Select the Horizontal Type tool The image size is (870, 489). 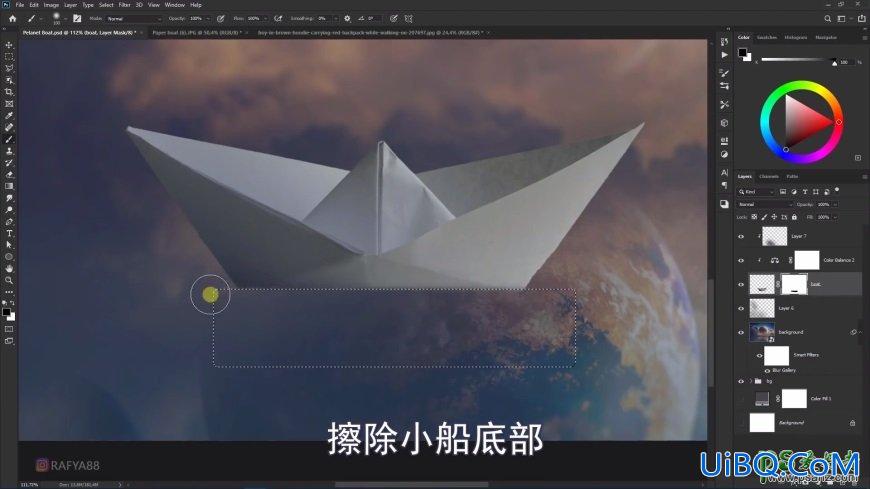click(x=9, y=233)
